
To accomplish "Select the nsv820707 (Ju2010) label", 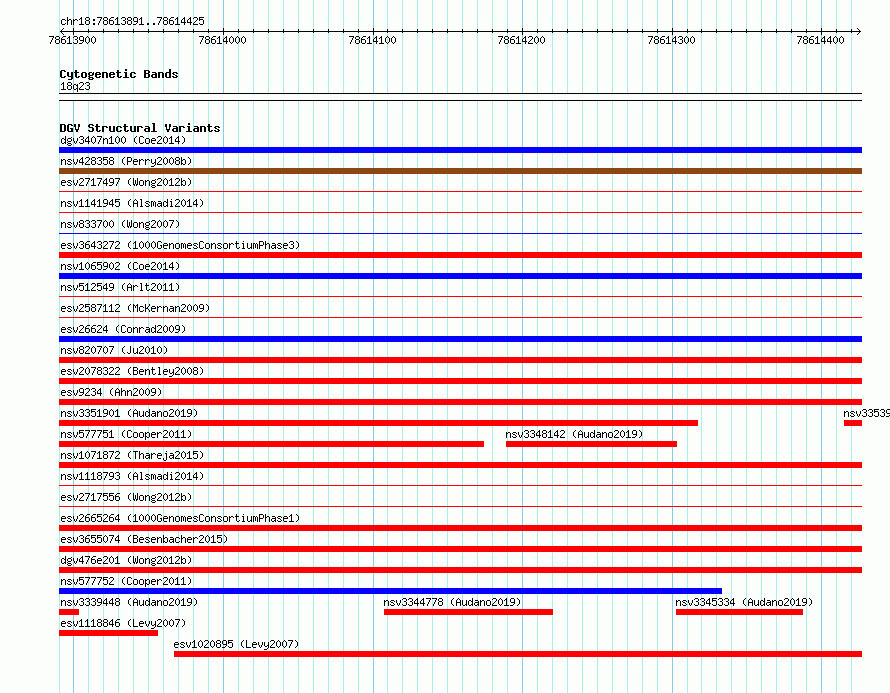I will (114, 350).
